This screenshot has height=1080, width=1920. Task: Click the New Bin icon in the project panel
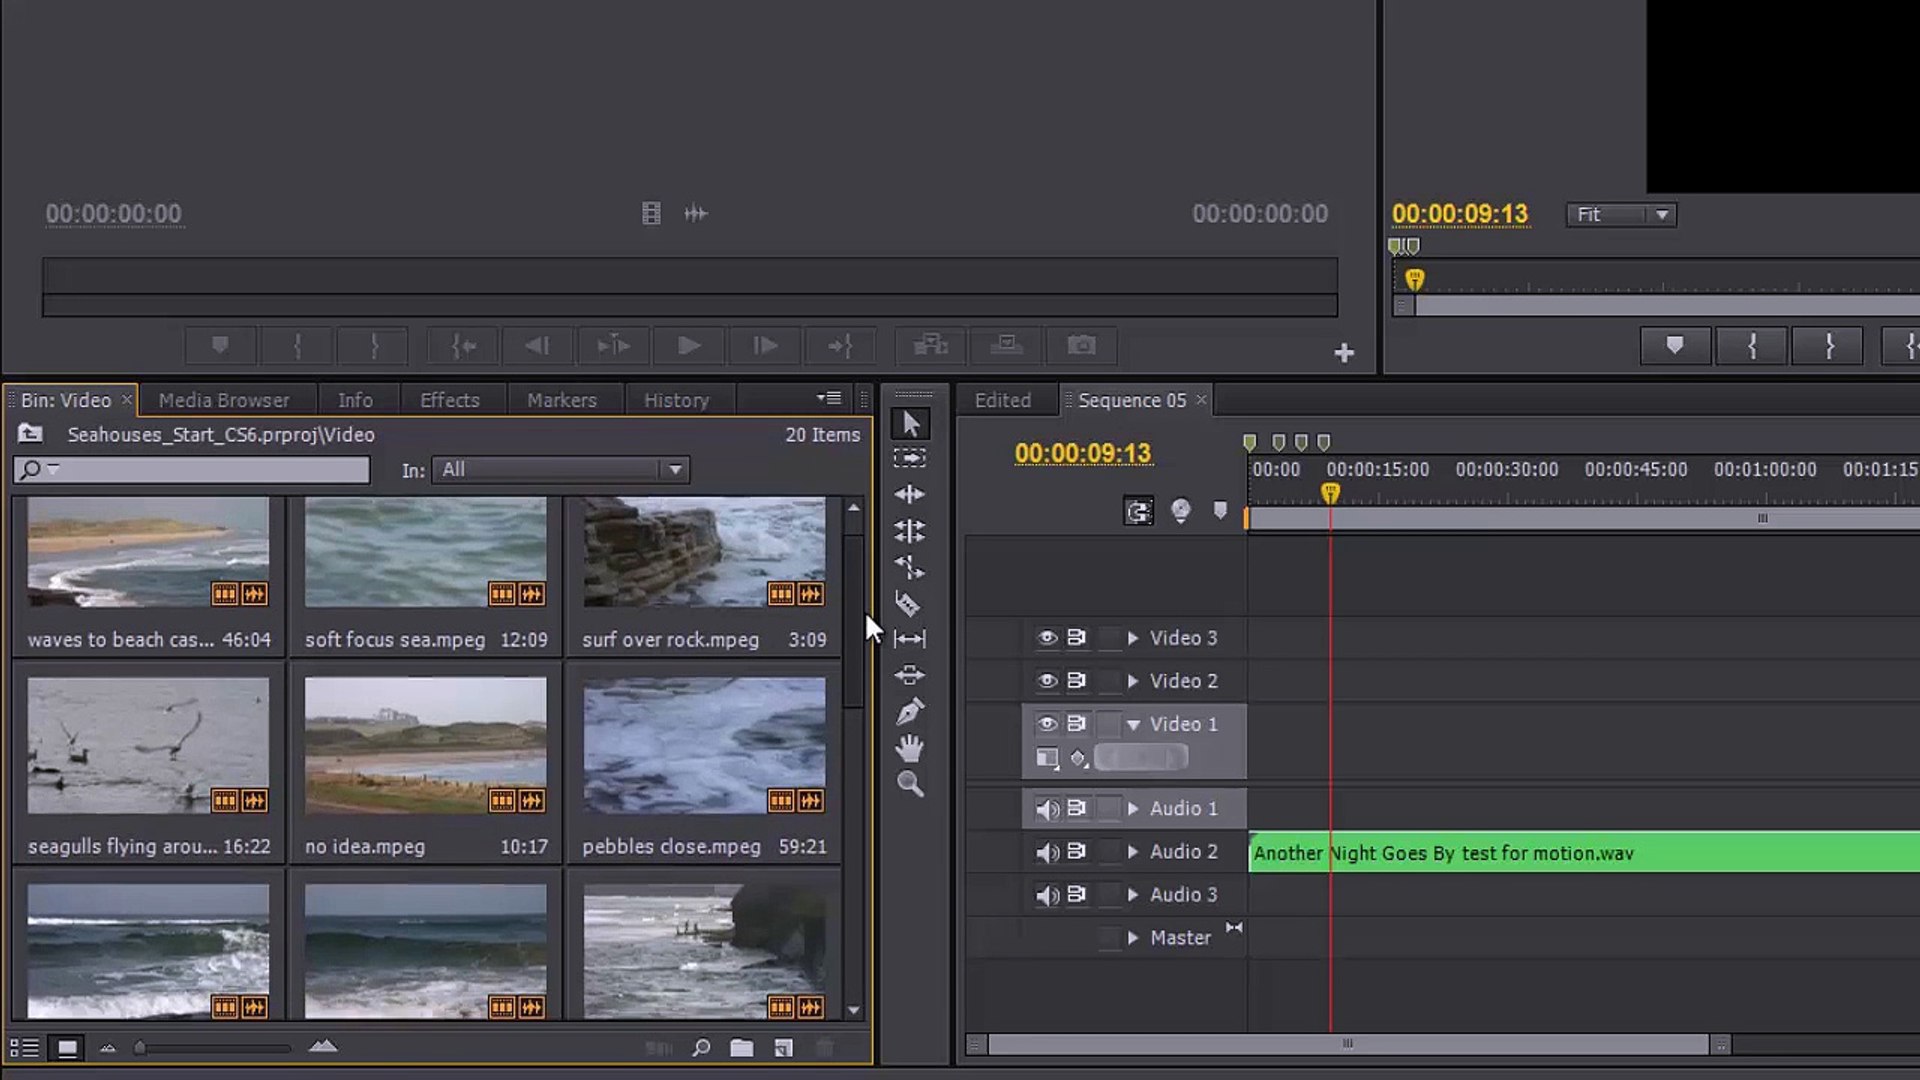(742, 1047)
